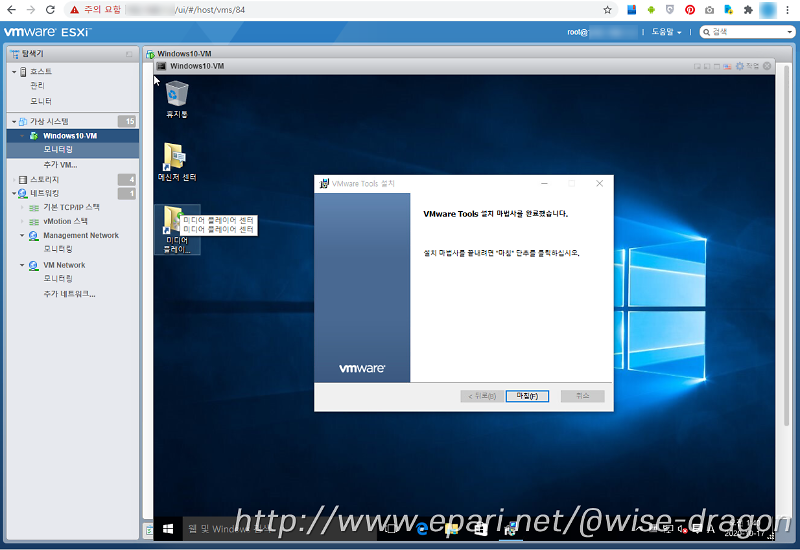Image resolution: width=800 pixels, height=550 pixels.
Task: Collapse the Networking (네트워킹) node
Action: click(x=14, y=193)
